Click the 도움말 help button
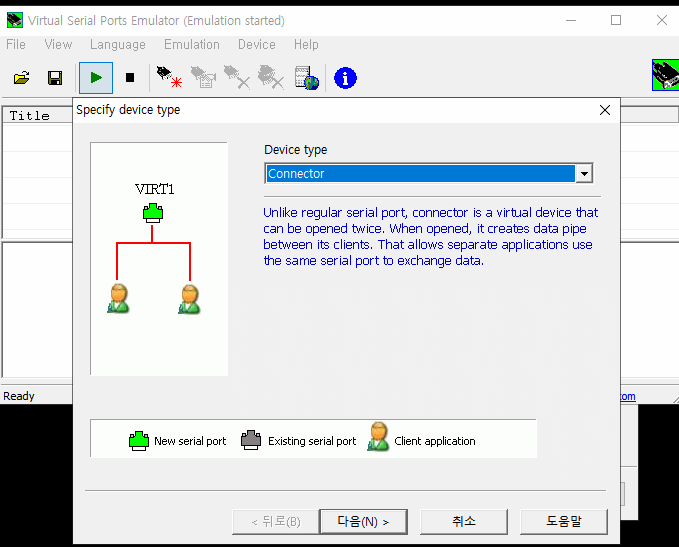The height and width of the screenshot is (547, 679). (x=564, y=521)
